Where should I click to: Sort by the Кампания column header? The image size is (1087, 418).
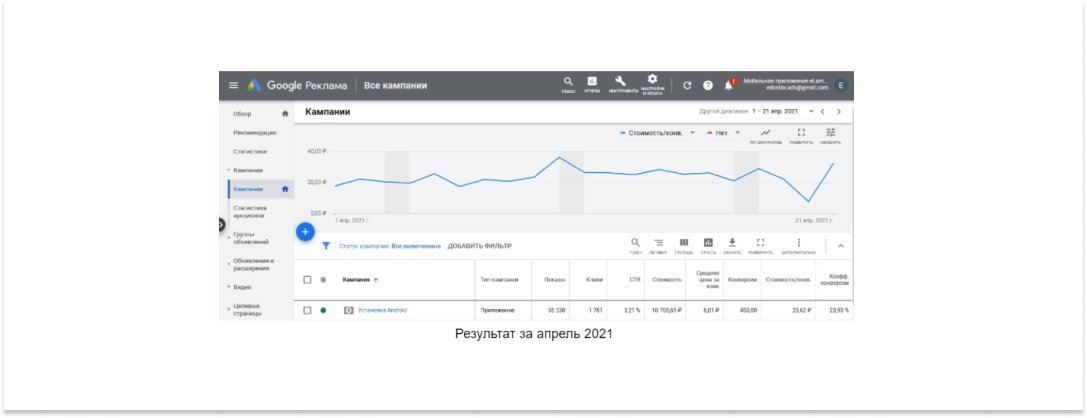[360, 280]
